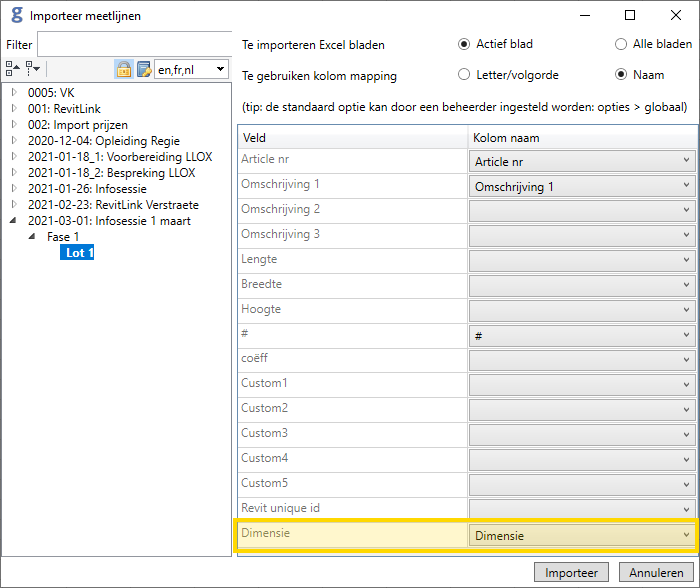Open the Lengte column dropdown
The width and height of the screenshot is (700, 588).
[582, 261]
